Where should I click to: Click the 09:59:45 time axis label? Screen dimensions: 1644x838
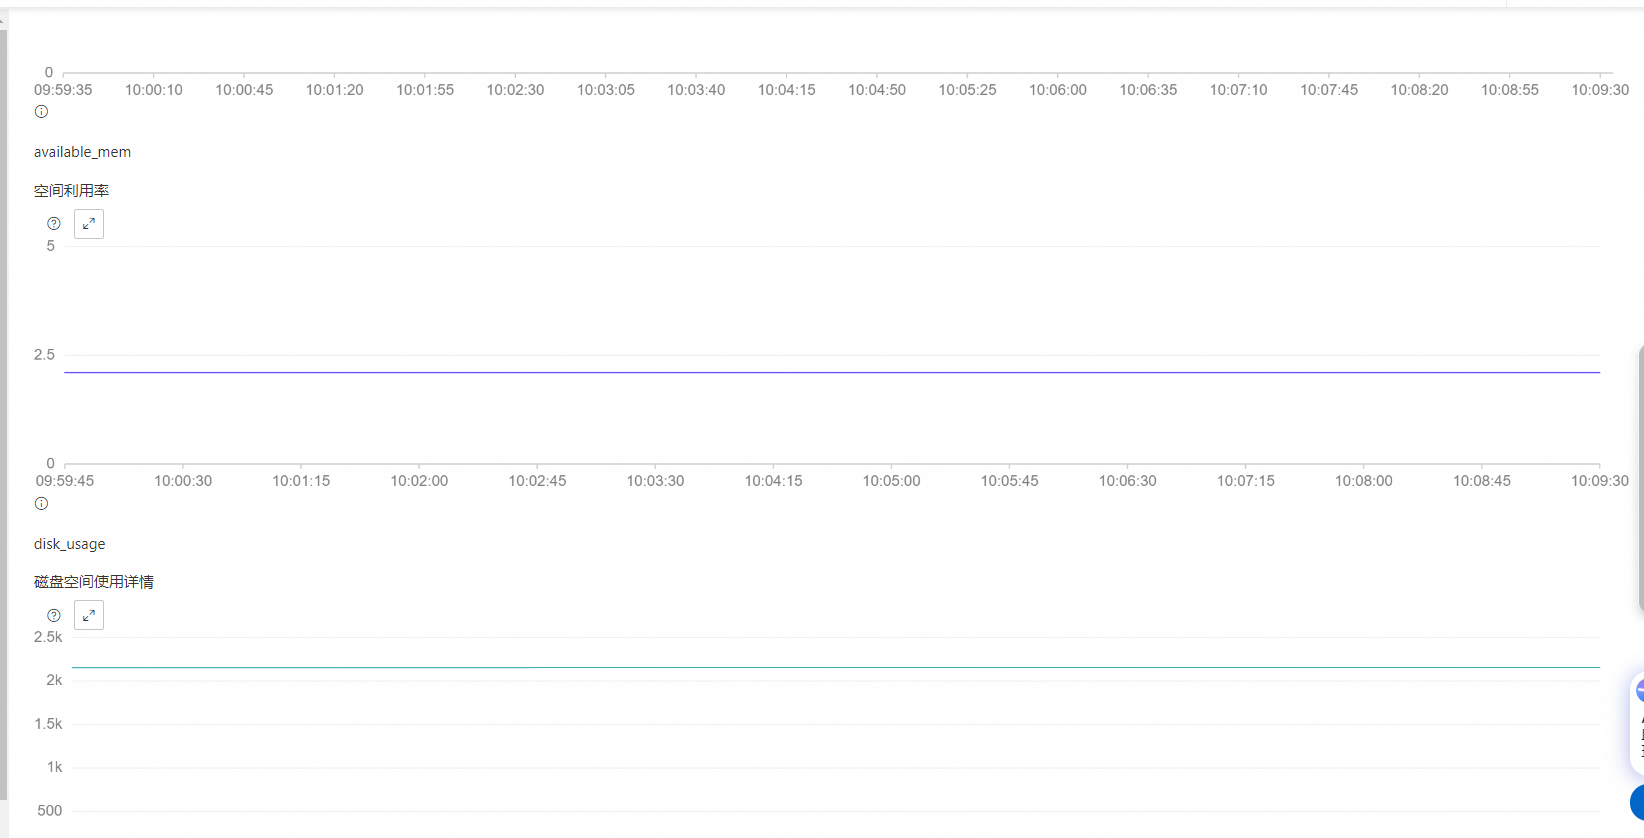point(65,481)
